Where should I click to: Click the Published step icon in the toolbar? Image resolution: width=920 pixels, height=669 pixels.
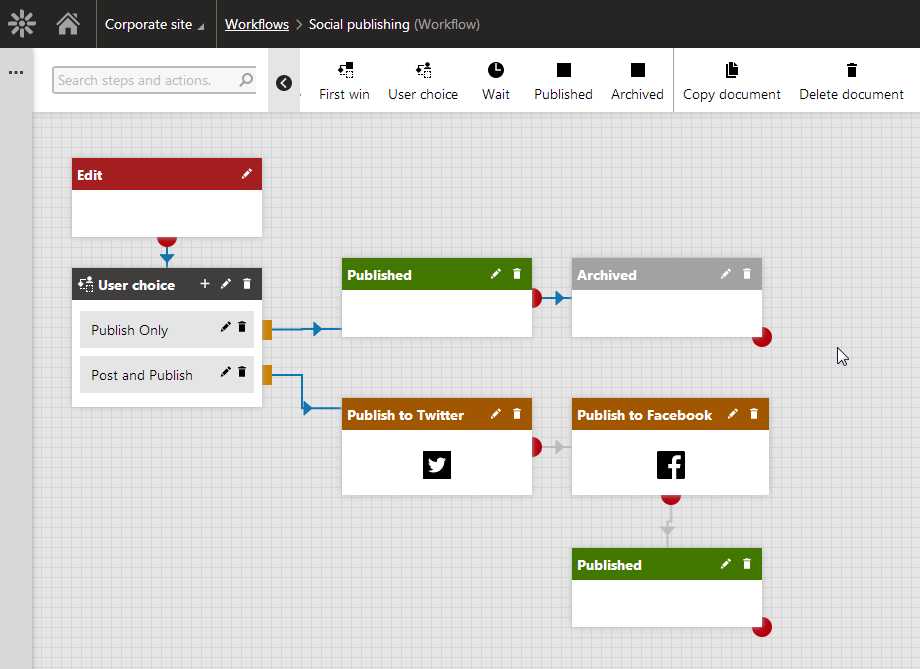pos(563,70)
